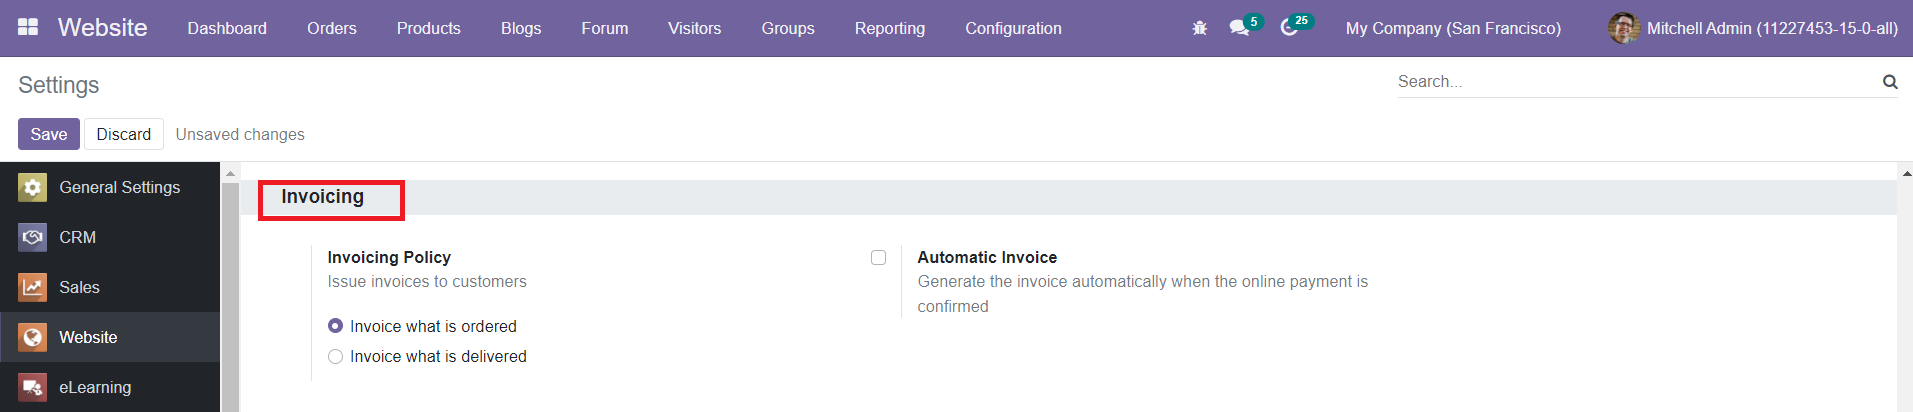Save the settings changes
1913x412 pixels.
tap(48, 134)
